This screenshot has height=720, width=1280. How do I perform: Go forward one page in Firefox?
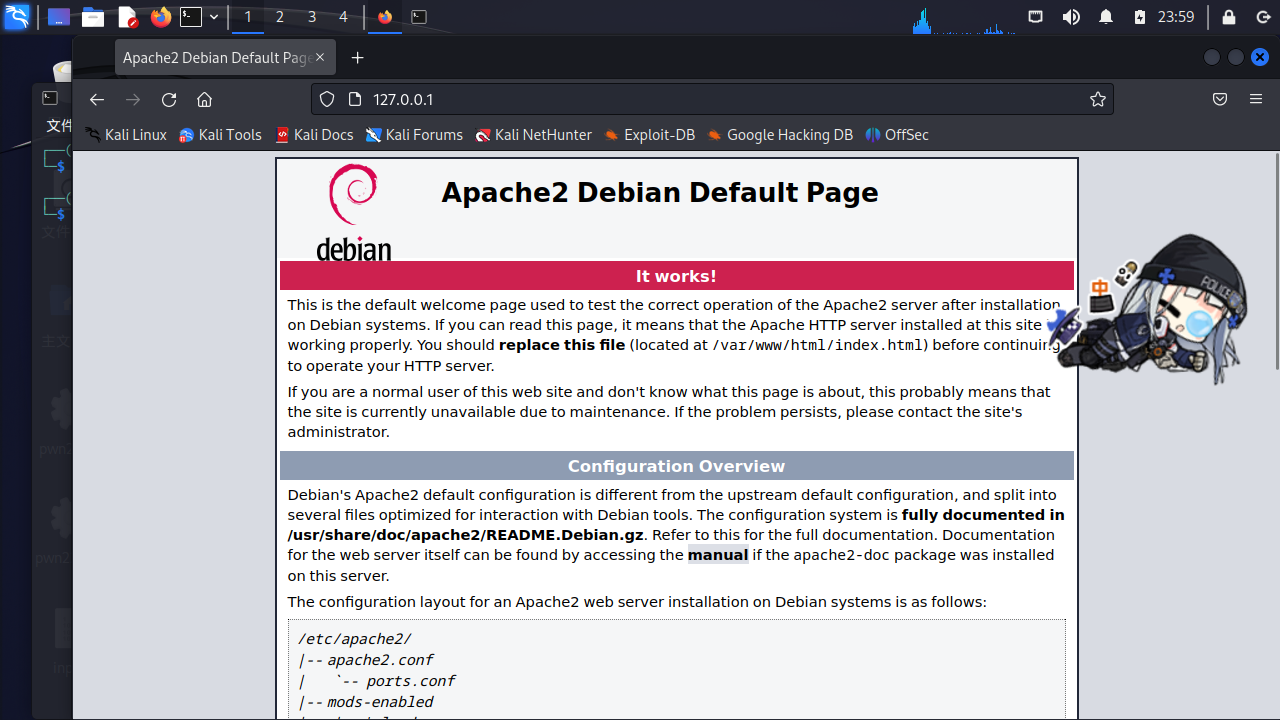coord(132,99)
